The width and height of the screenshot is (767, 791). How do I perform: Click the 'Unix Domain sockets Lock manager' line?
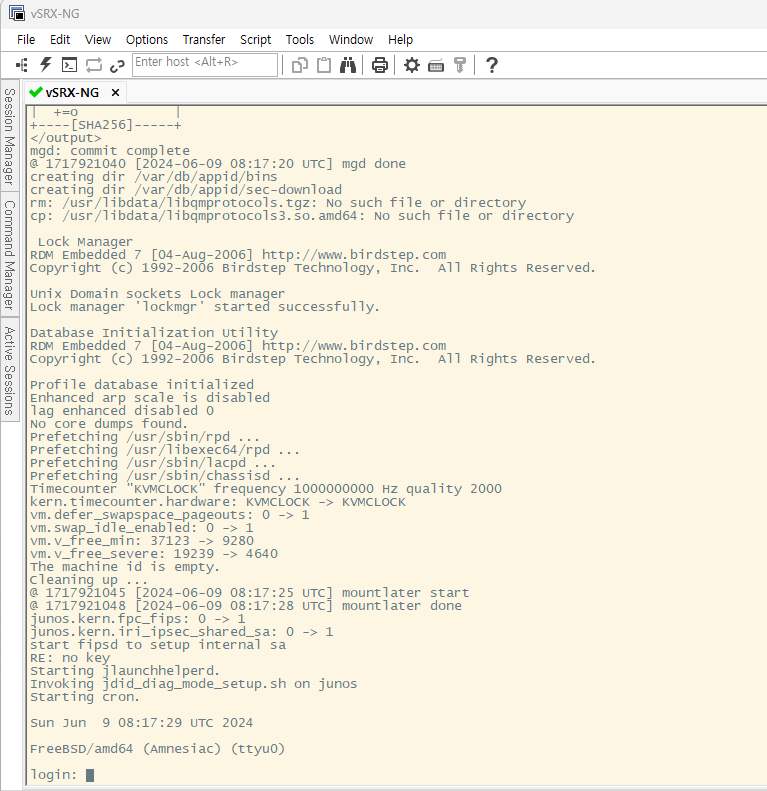[157, 294]
